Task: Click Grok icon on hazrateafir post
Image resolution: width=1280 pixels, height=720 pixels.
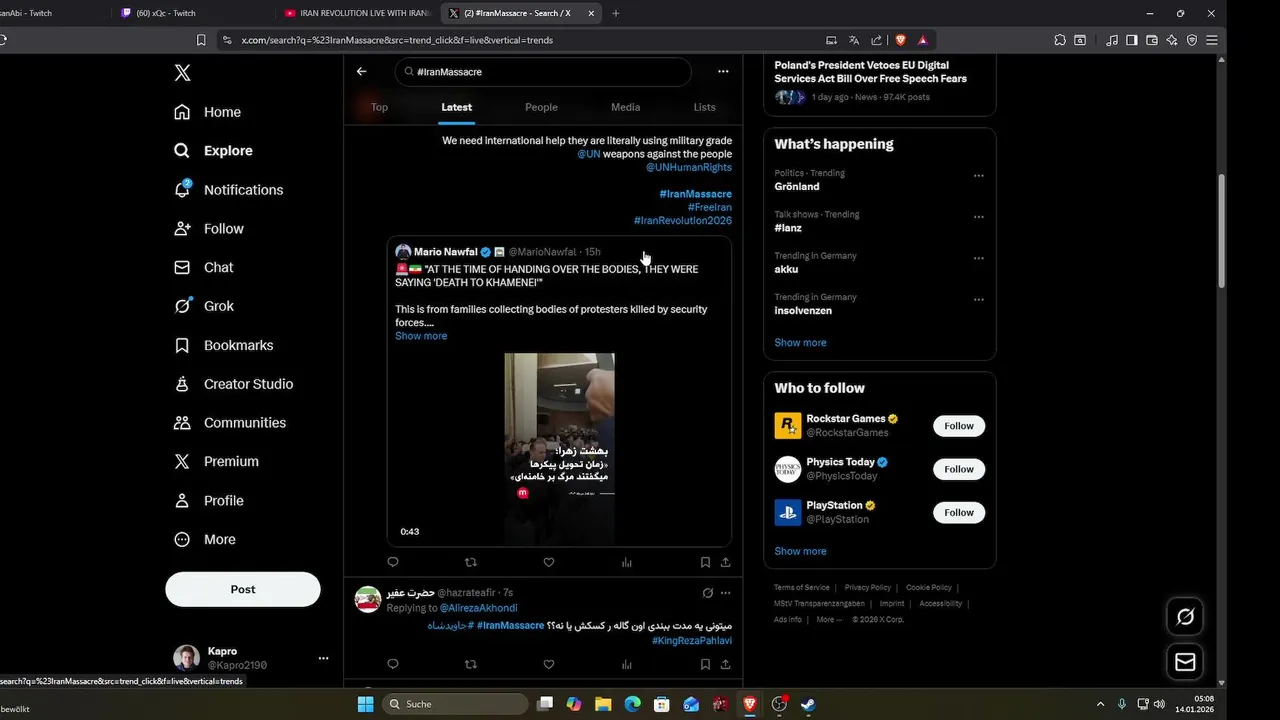Action: 708,593
